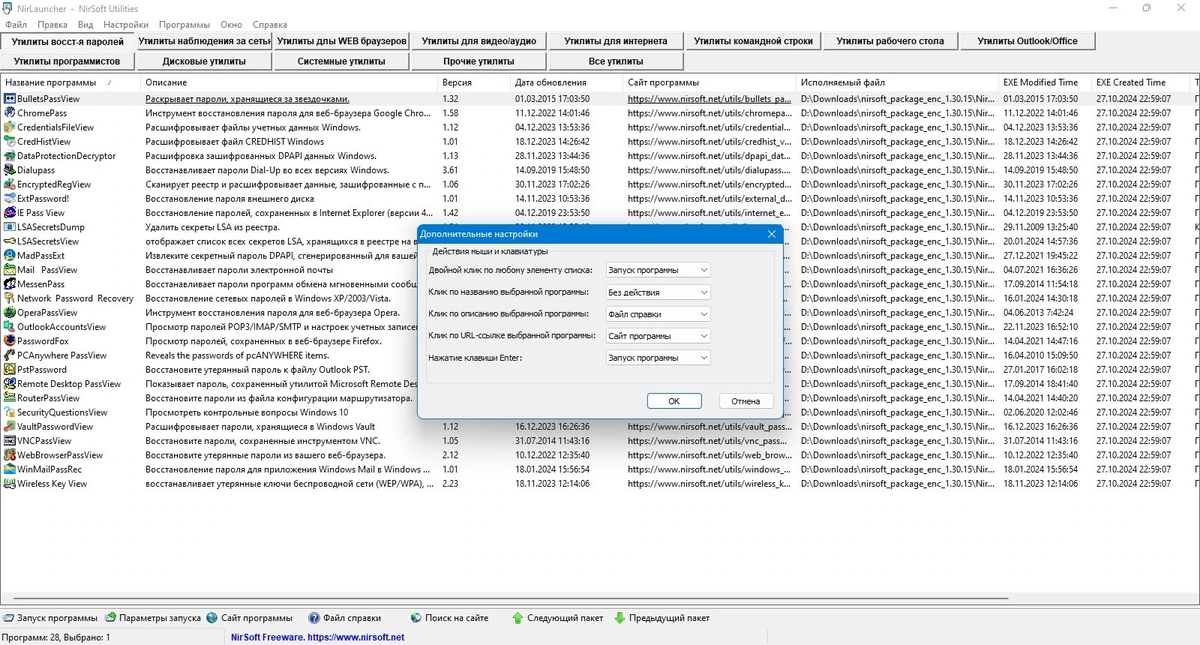Open dropdown for Клик по описанию программы
The height and width of the screenshot is (645, 1200).
pyautogui.click(x=658, y=314)
